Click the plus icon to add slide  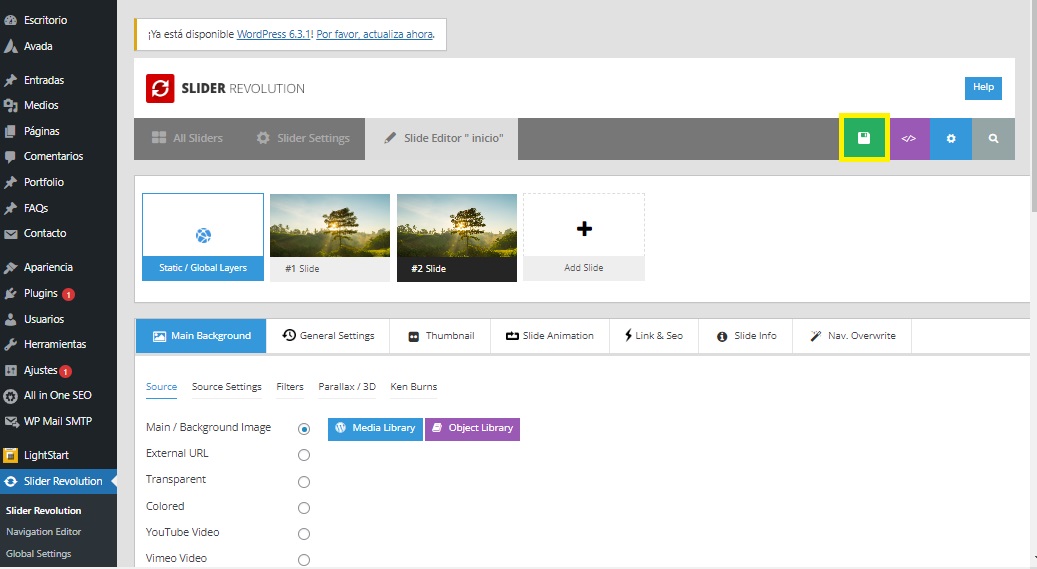click(x=584, y=228)
